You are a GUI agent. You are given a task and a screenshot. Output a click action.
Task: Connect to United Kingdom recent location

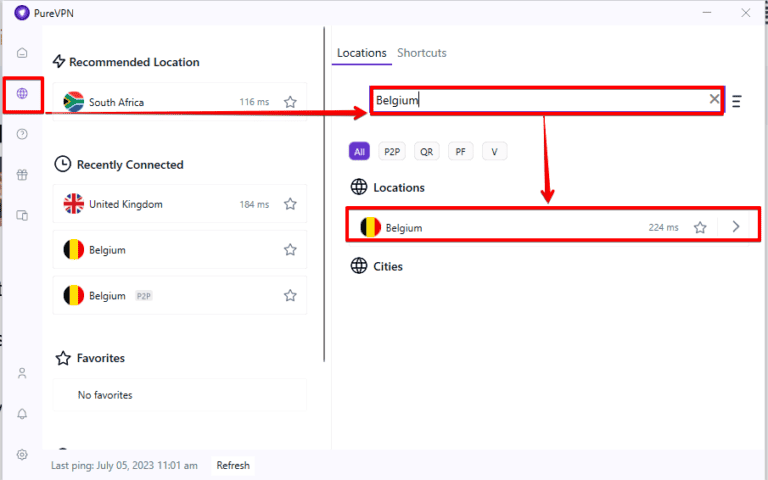180,204
